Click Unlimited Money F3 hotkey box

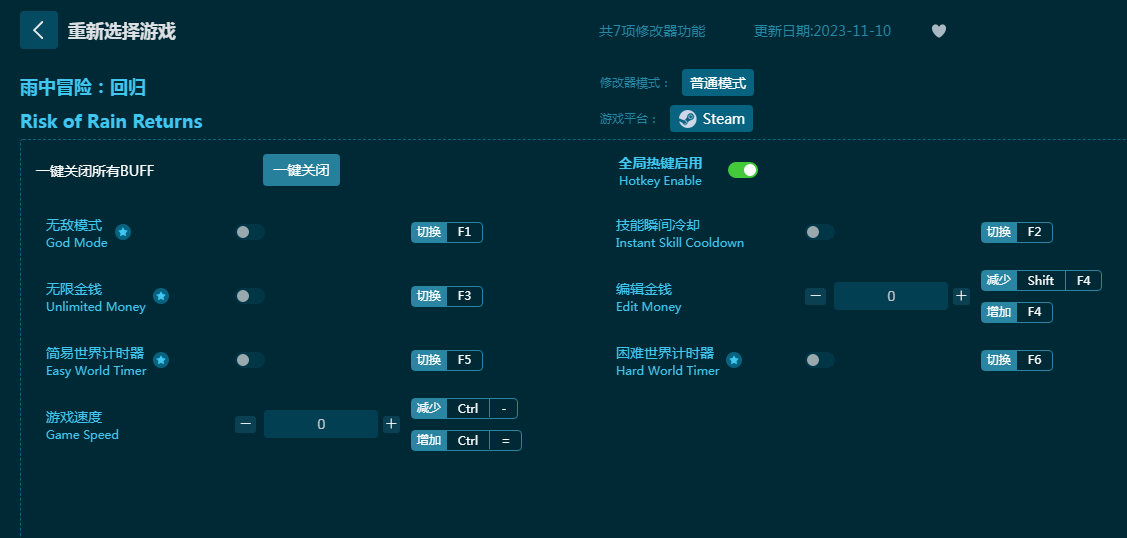[447, 296]
